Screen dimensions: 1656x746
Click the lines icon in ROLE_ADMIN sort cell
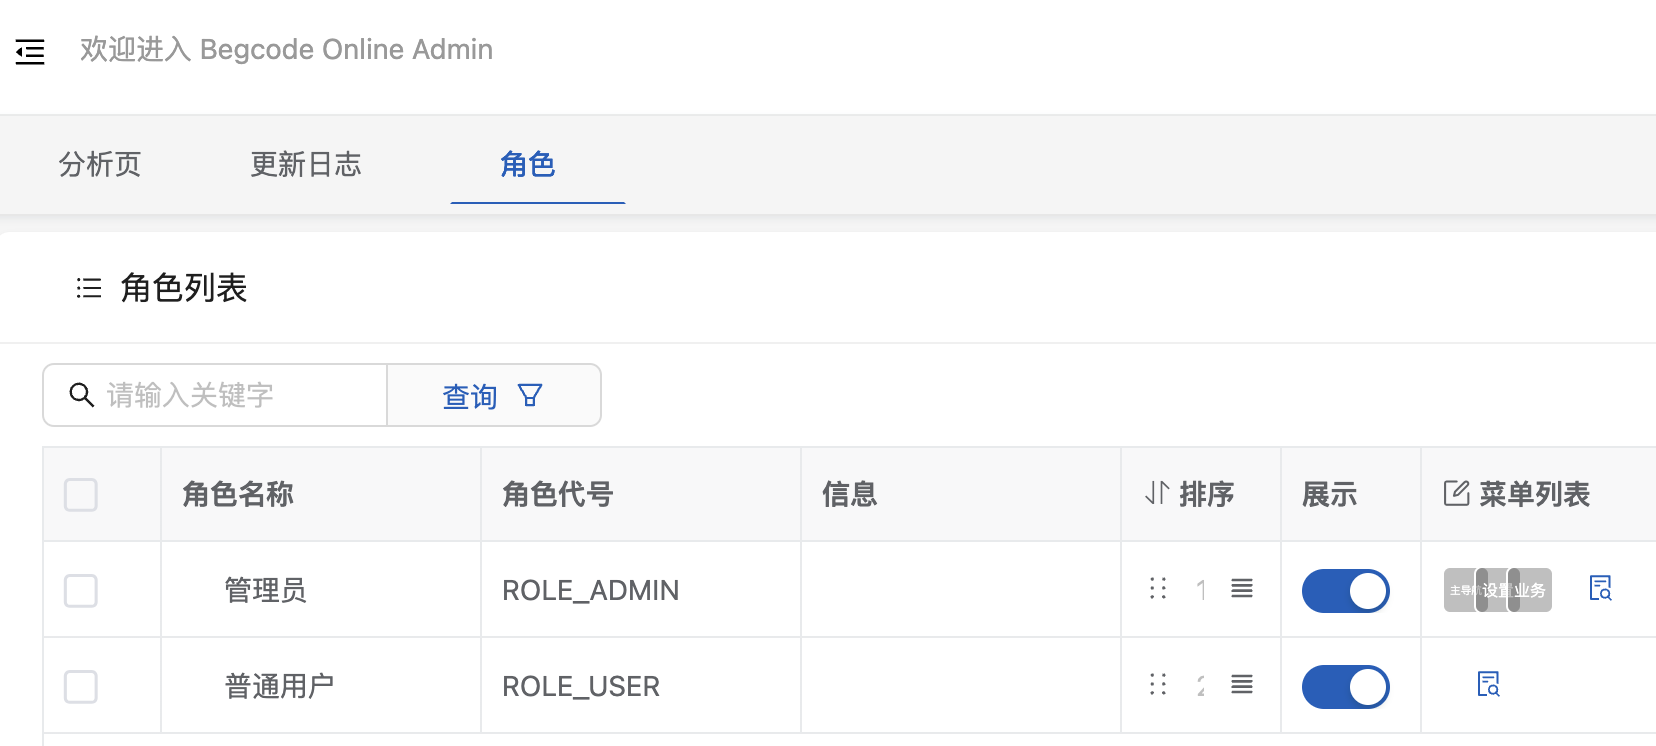click(1242, 588)
